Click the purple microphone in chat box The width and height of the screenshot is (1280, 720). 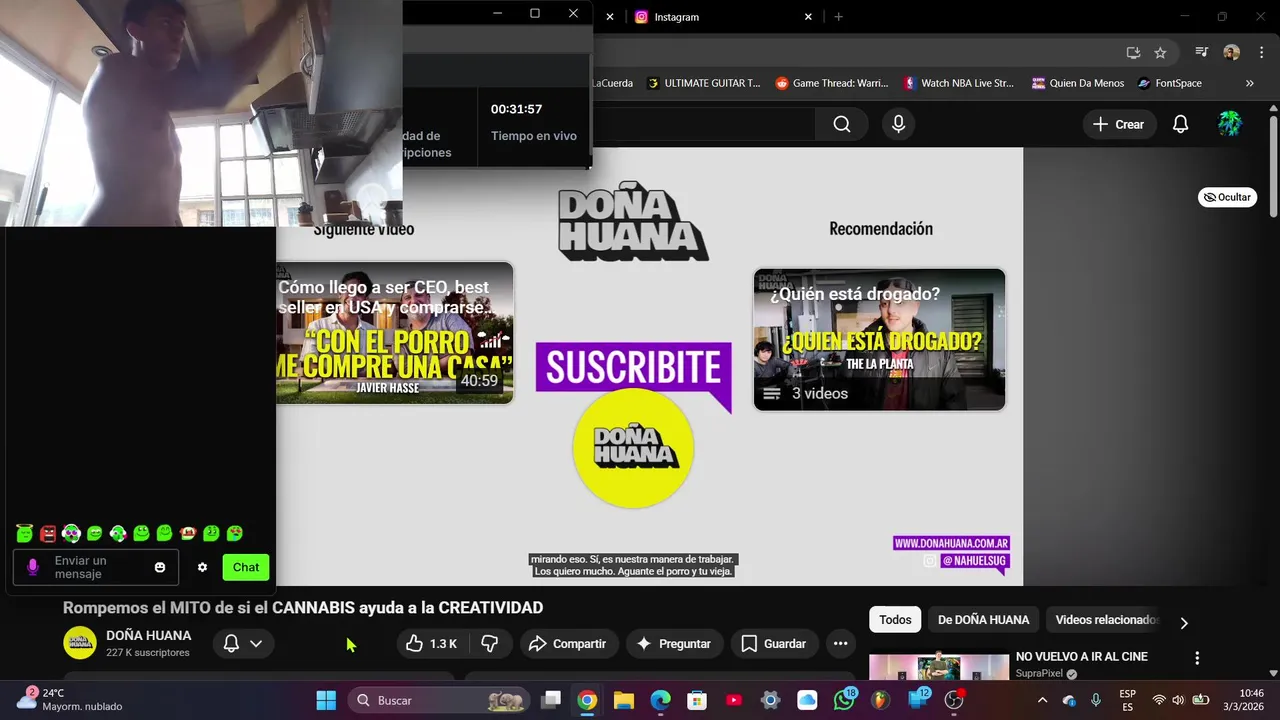point(32,567)
